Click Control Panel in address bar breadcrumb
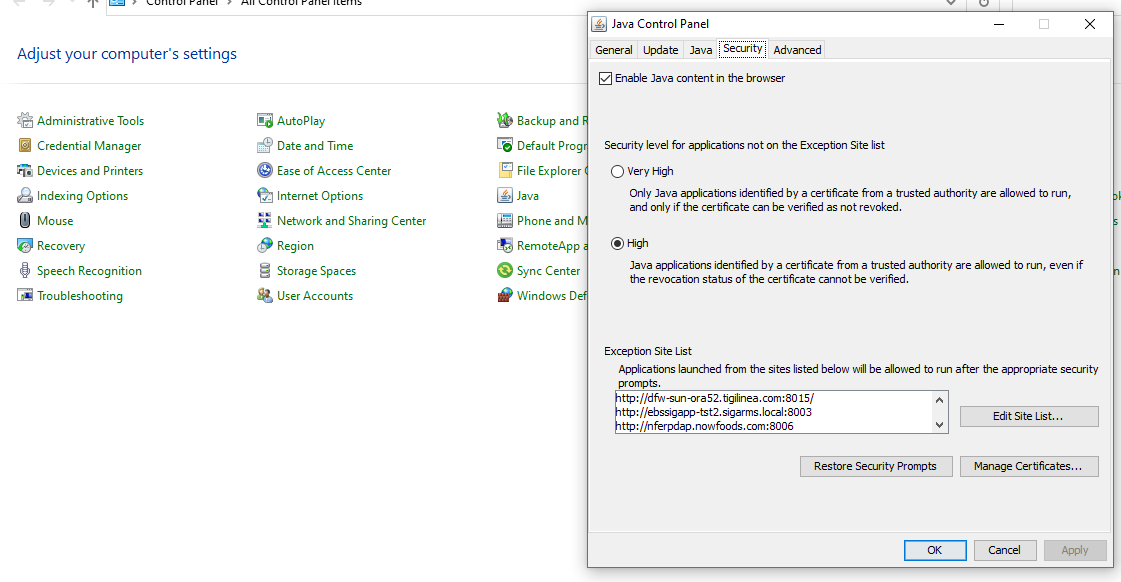The width and height of the screenshot is (1121, 582). (x=182, y=3)
